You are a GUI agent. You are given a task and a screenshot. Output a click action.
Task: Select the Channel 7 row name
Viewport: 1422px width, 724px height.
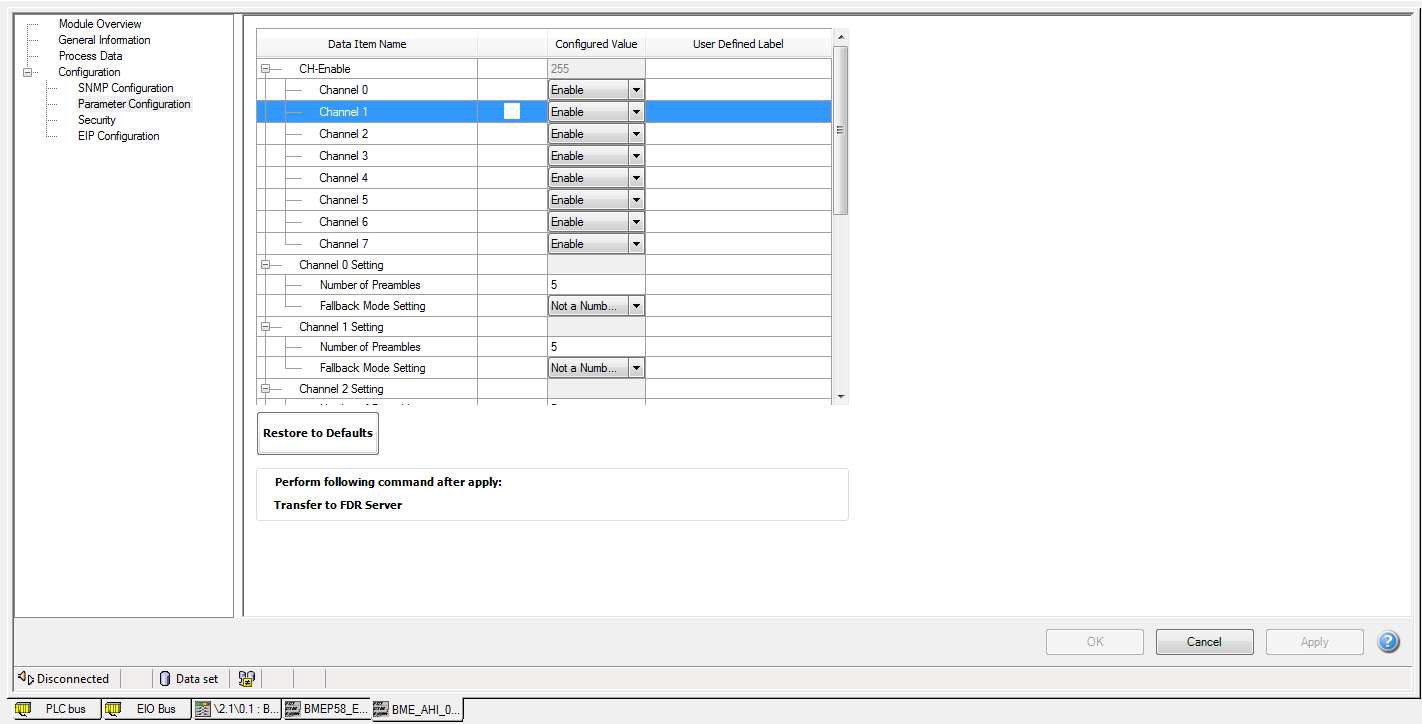point(343,244)
